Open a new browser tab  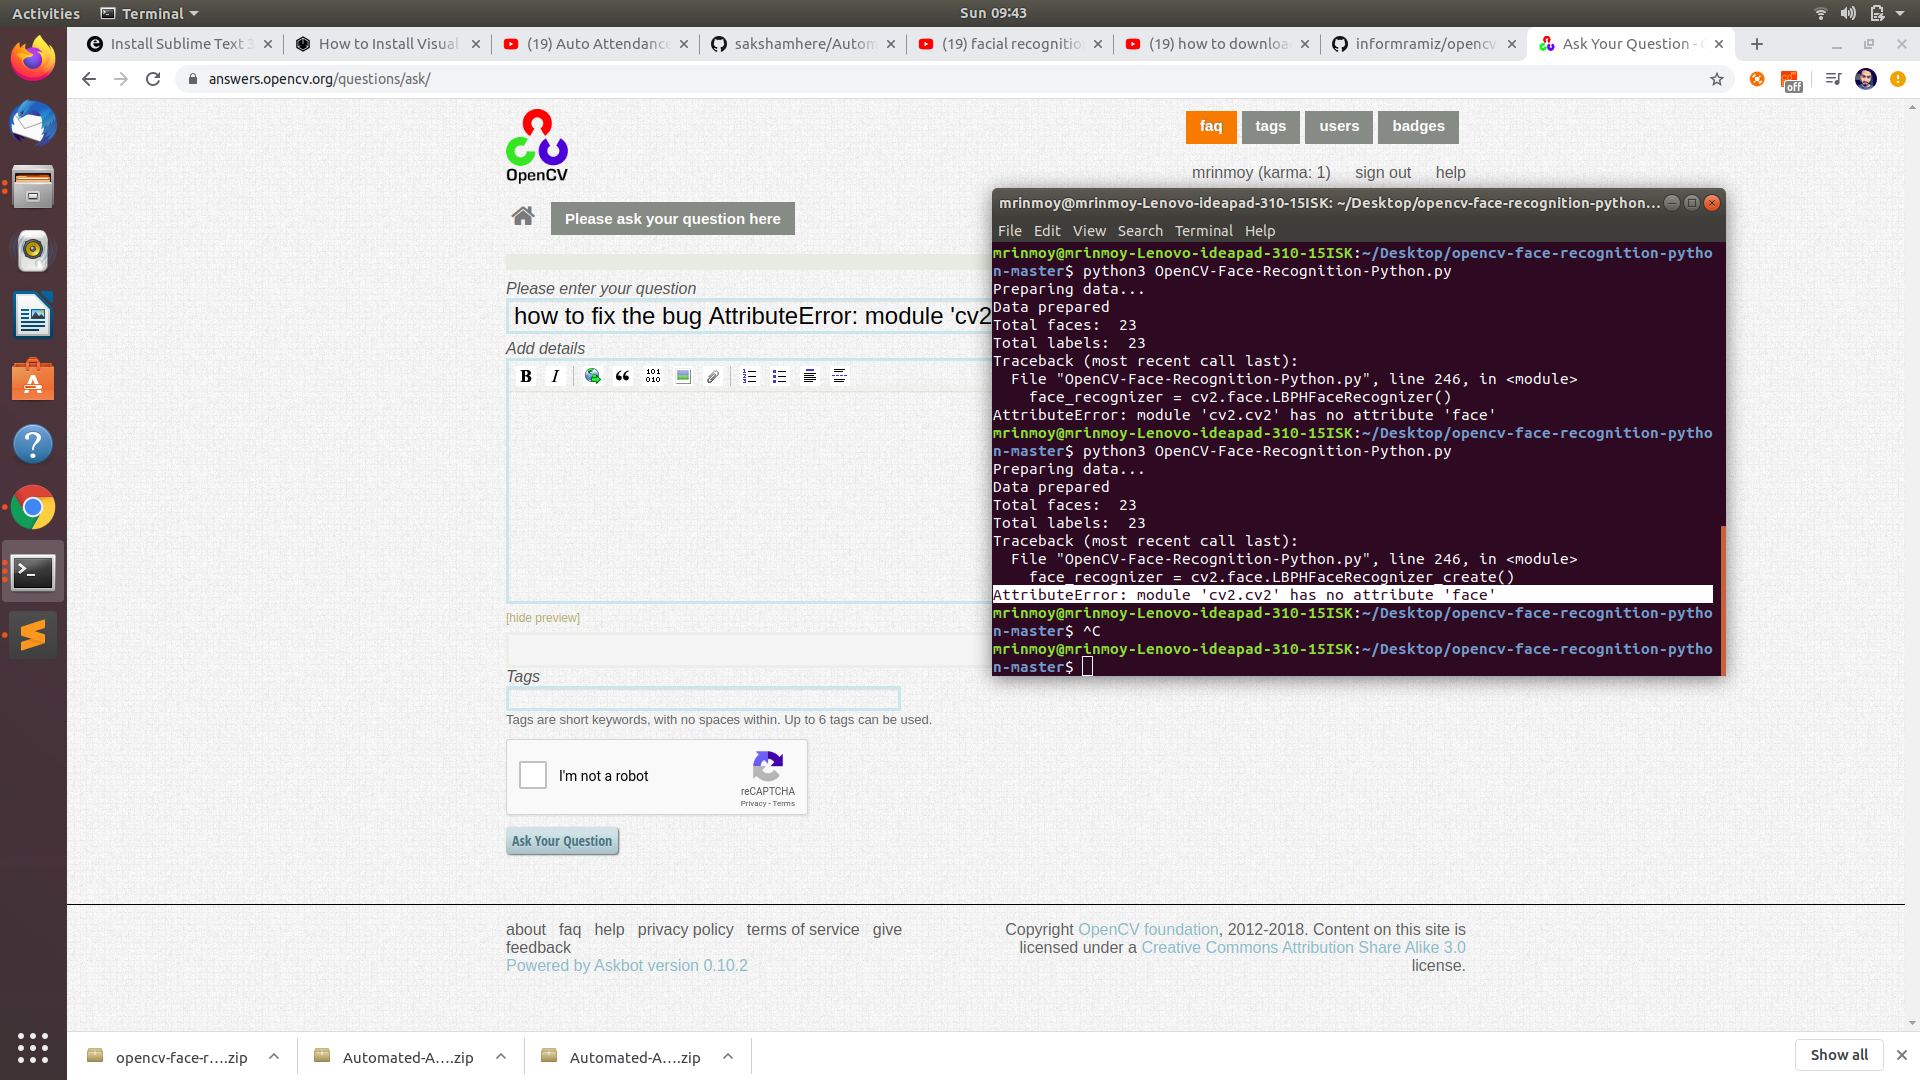(x=1757, y=44)
